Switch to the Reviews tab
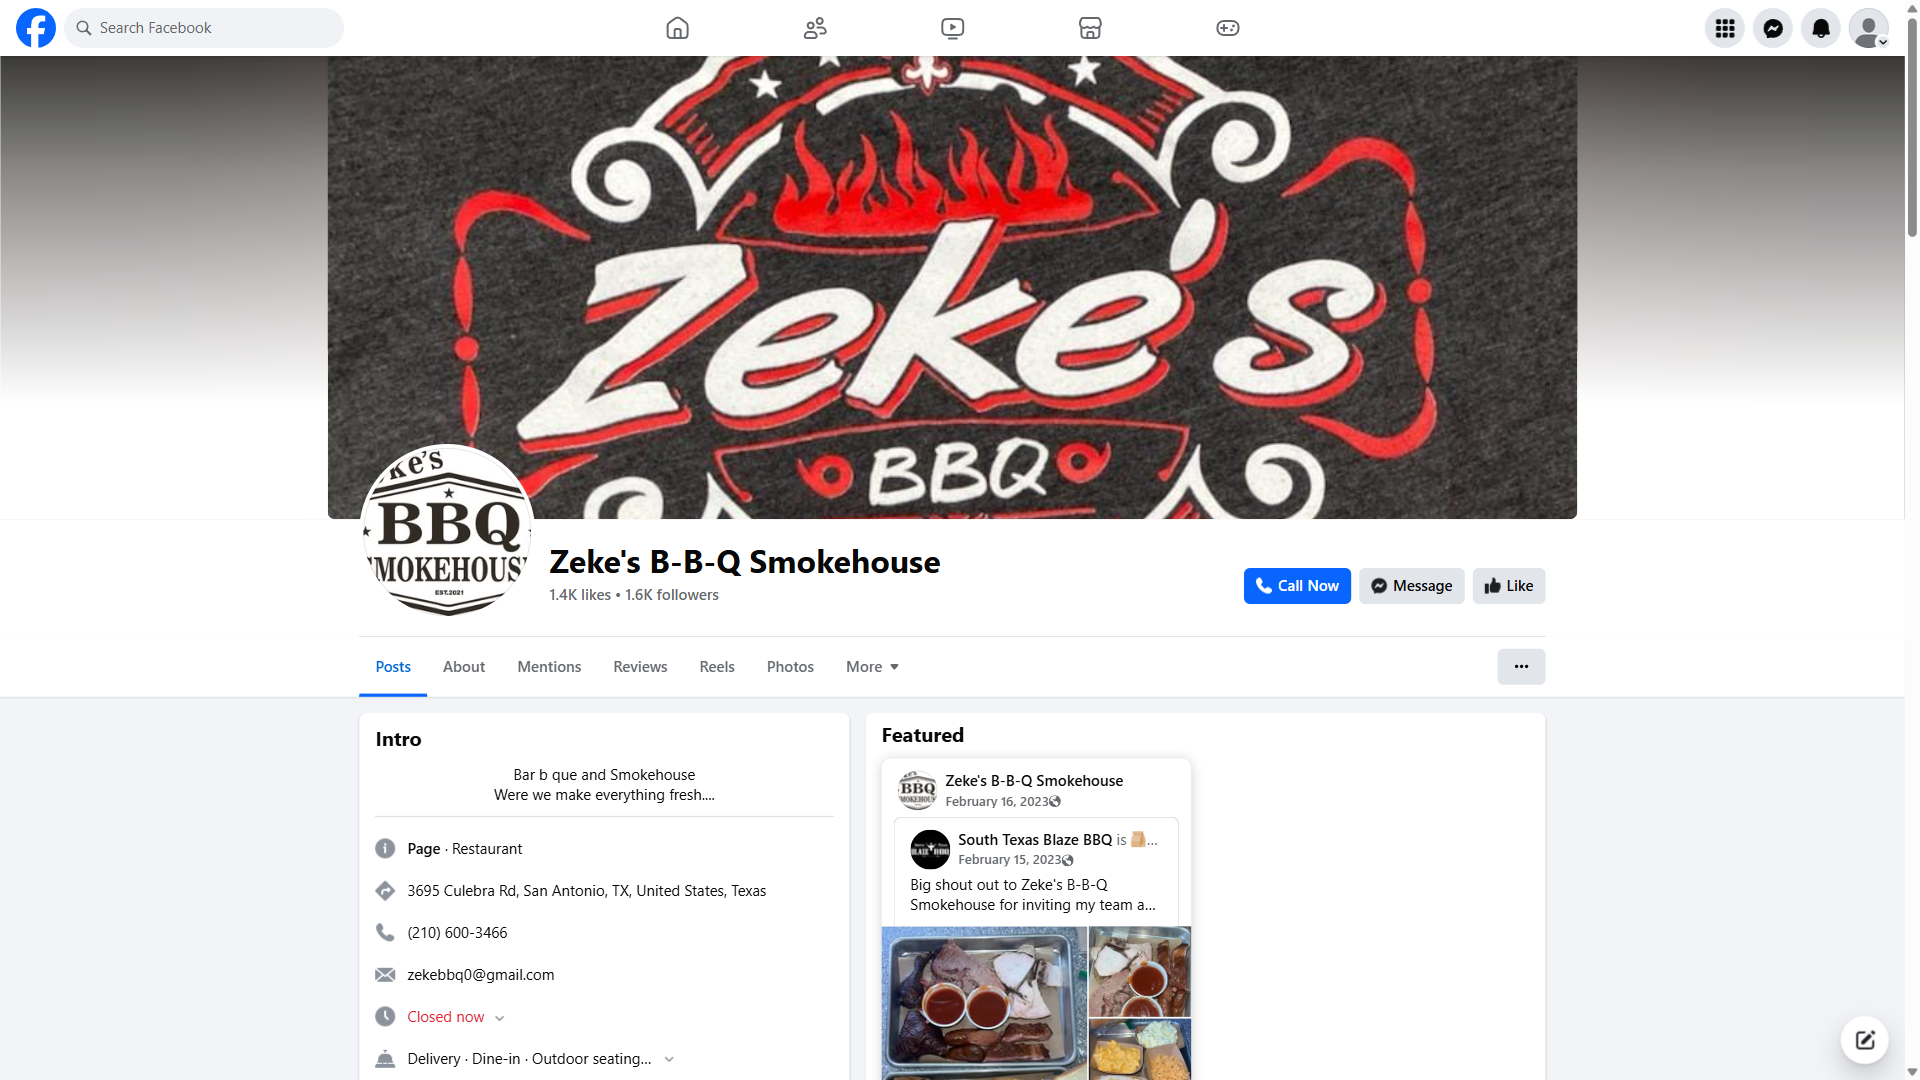The width and height of the screenshot is (1920, 1080). [640, 667]
